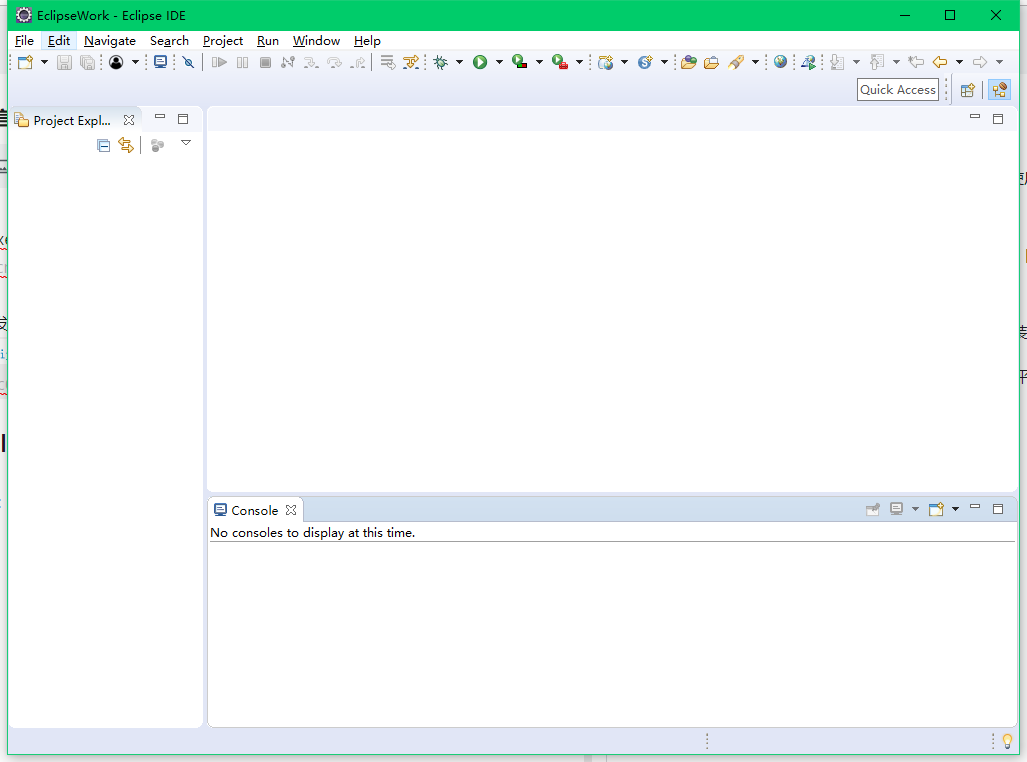1027x762 pixels.
Task: Click the Open Type folder icon
Action: coord(688,62)
